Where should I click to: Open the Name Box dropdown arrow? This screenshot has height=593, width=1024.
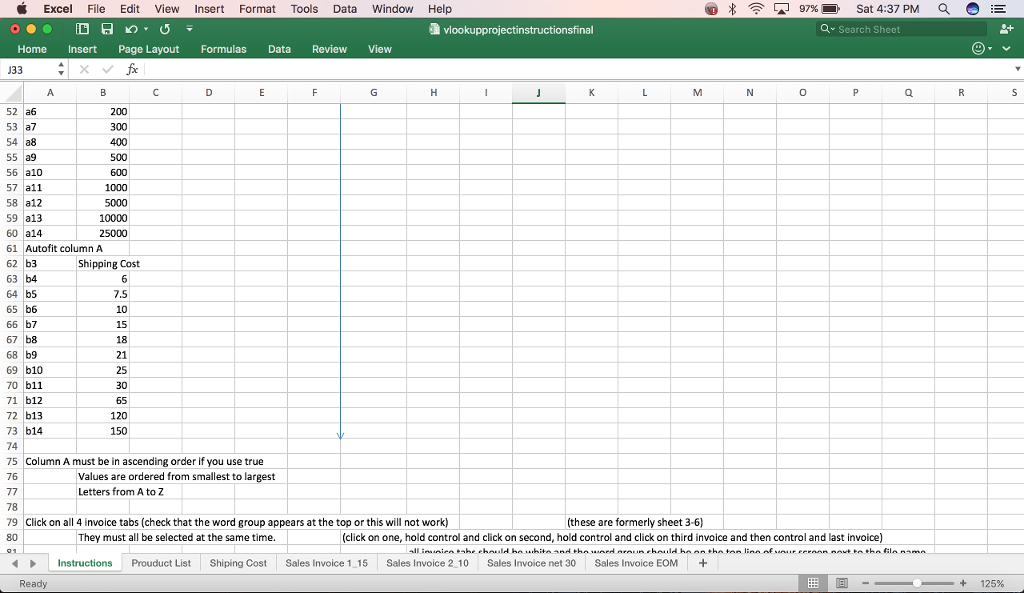pyautogui.click(x=60, y=71)
